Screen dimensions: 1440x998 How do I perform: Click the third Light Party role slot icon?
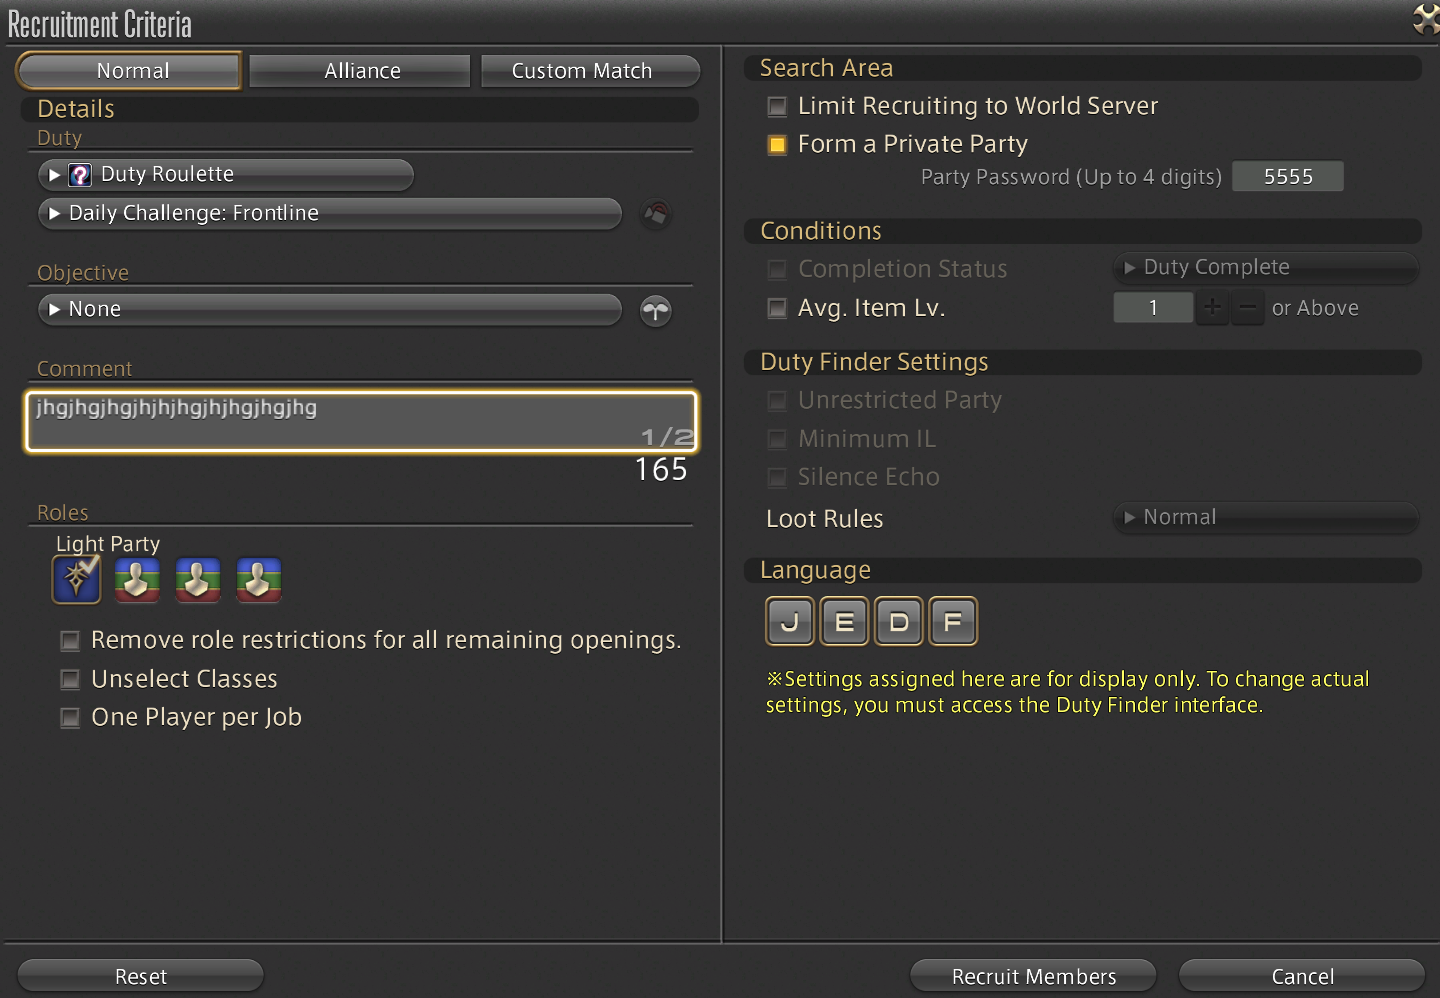click(198, 580)
